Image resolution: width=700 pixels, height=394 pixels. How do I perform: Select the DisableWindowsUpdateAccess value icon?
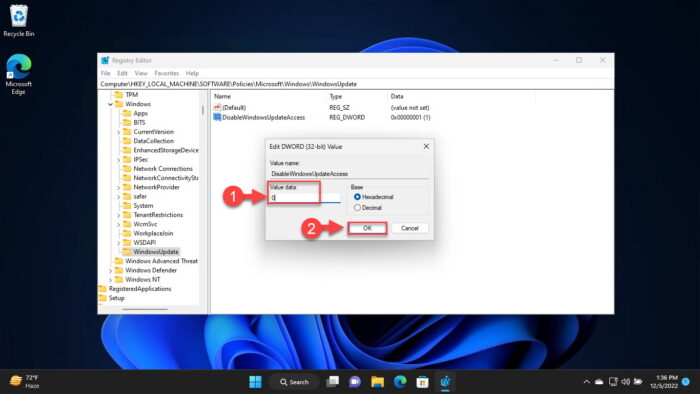(217, 117)
